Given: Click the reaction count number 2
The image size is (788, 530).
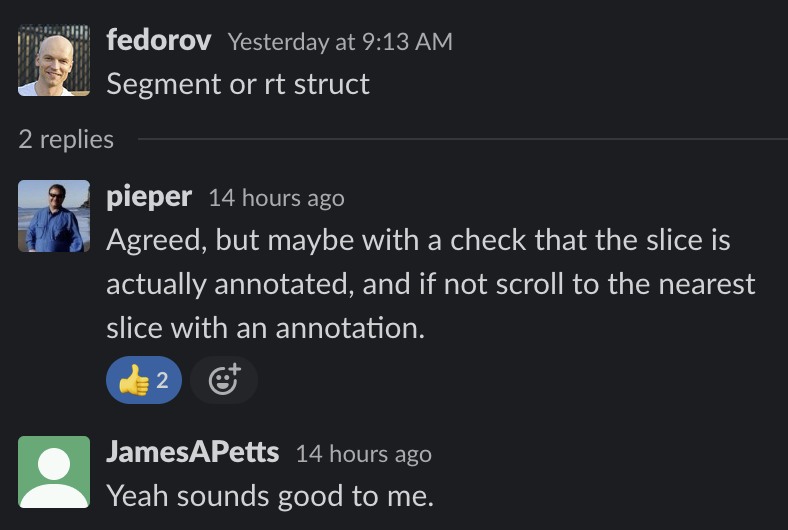Looking at the screenshot, I should point(162,380).
